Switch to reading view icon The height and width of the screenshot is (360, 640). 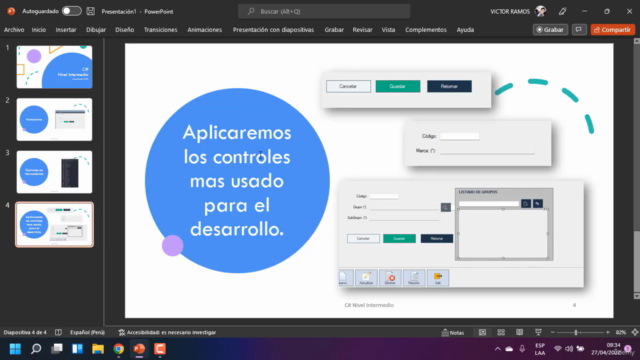[519, 332]
